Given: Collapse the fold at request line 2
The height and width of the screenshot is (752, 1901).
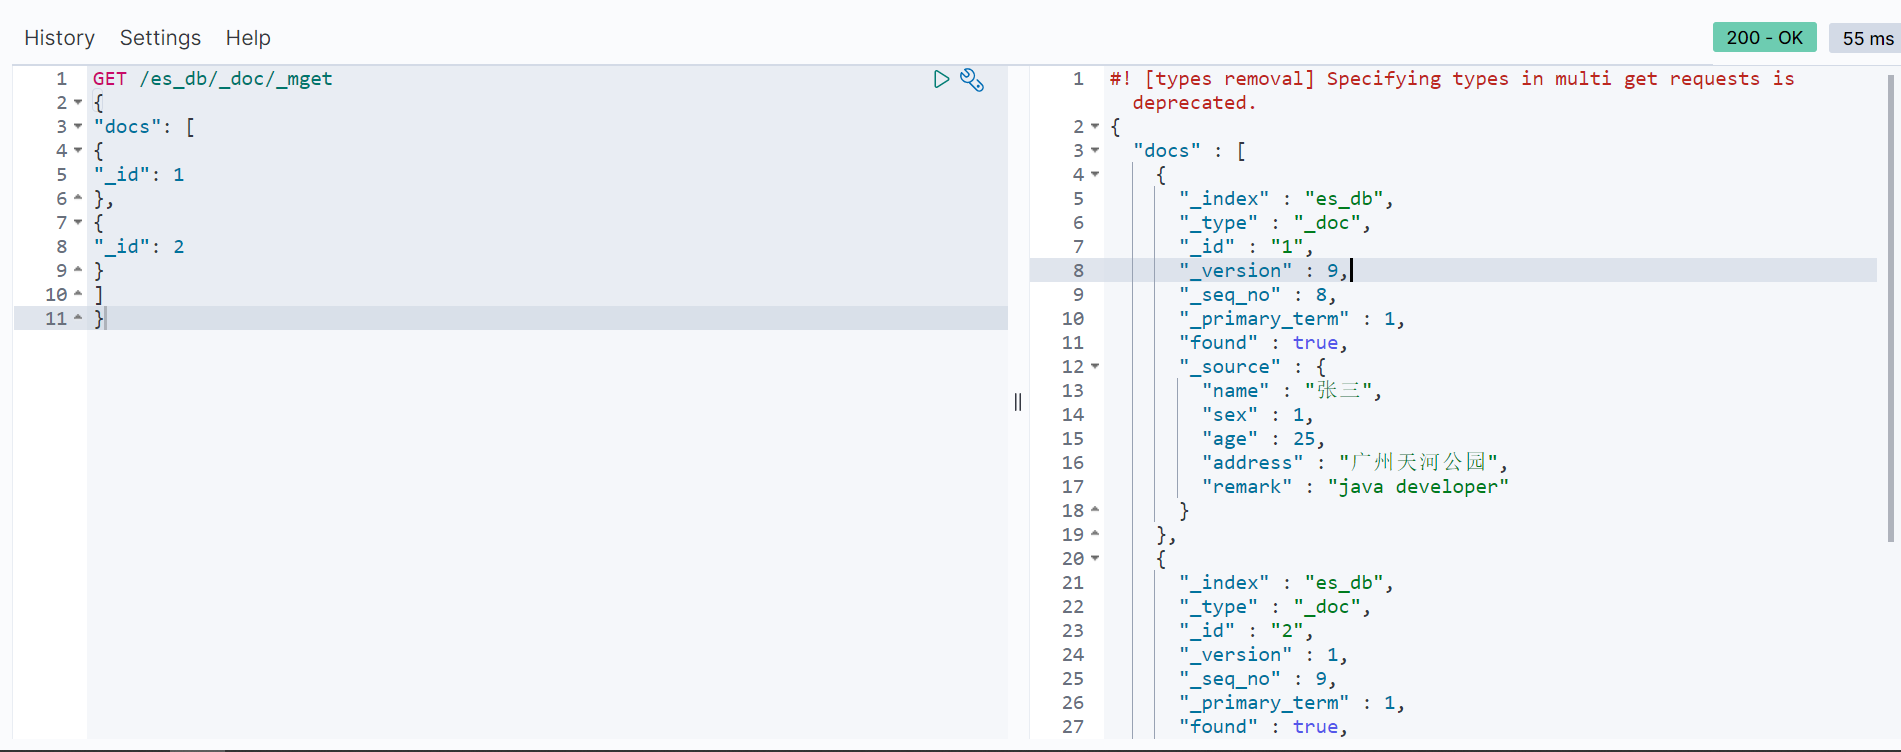Looking at the screenshot, I should pos(78,103).
